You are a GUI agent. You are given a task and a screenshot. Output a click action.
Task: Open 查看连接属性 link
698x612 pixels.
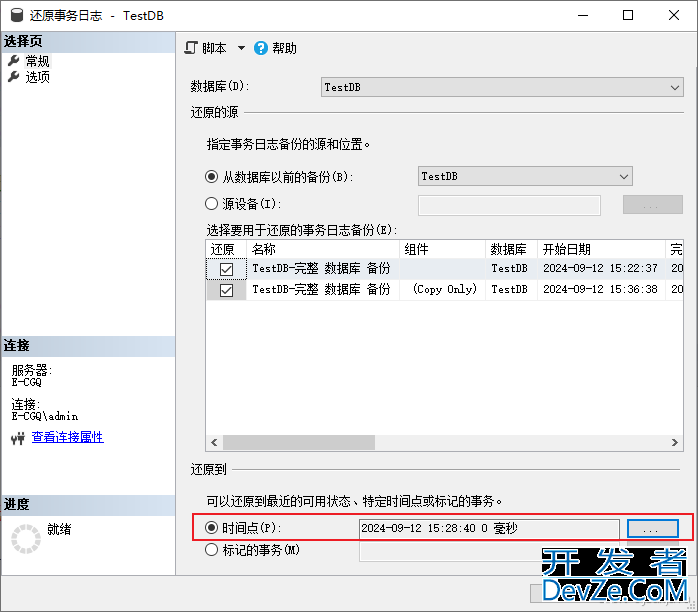tap(68, 437)
